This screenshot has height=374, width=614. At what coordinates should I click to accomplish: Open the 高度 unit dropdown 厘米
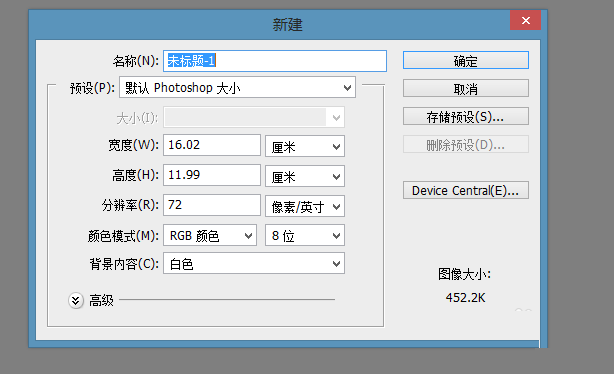click(x=305, y=176)
